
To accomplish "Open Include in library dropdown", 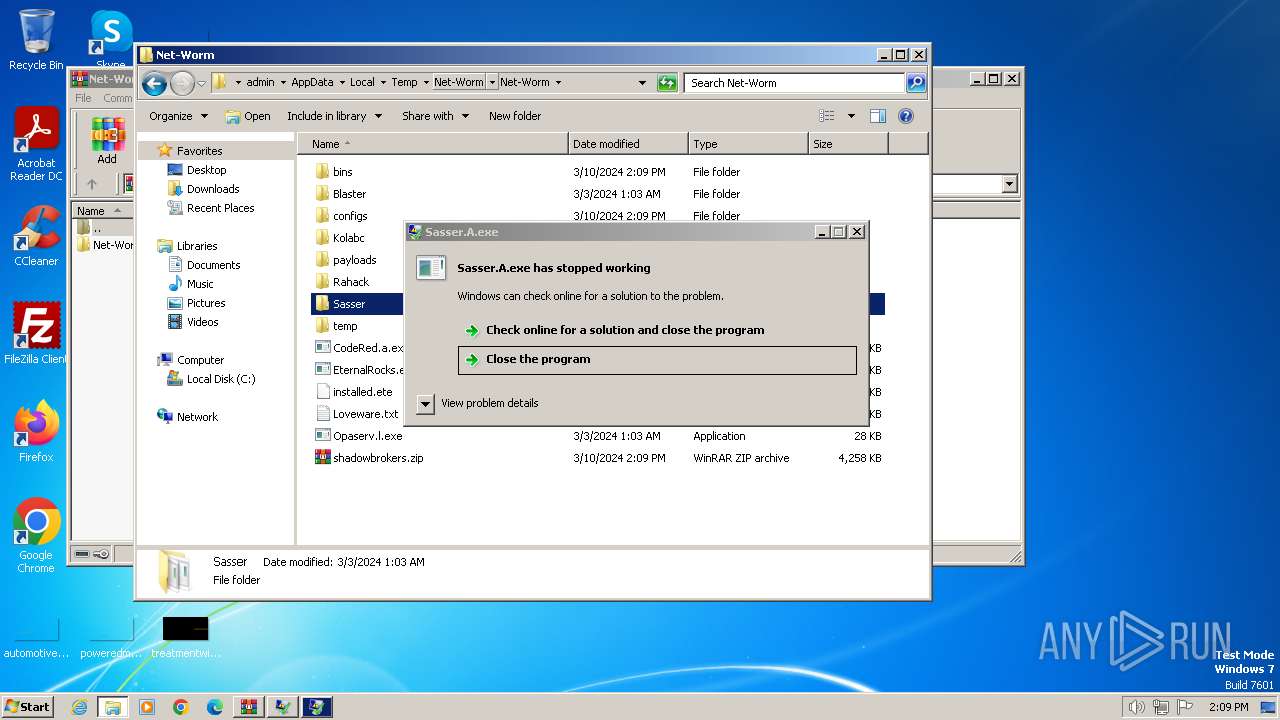I will [335, 116].
